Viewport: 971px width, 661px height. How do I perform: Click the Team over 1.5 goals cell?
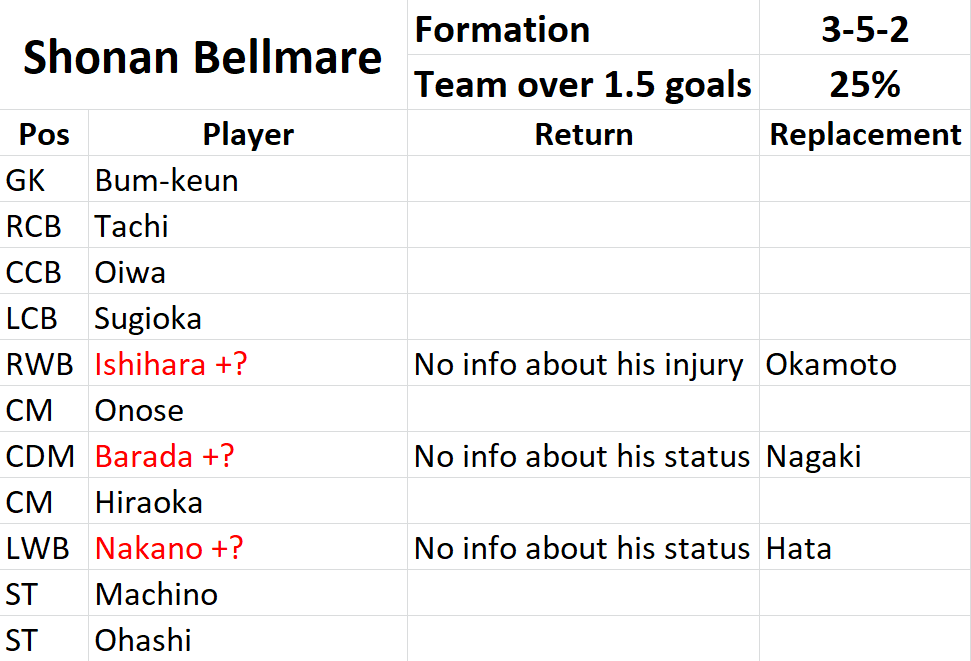(x=583, y=82)
